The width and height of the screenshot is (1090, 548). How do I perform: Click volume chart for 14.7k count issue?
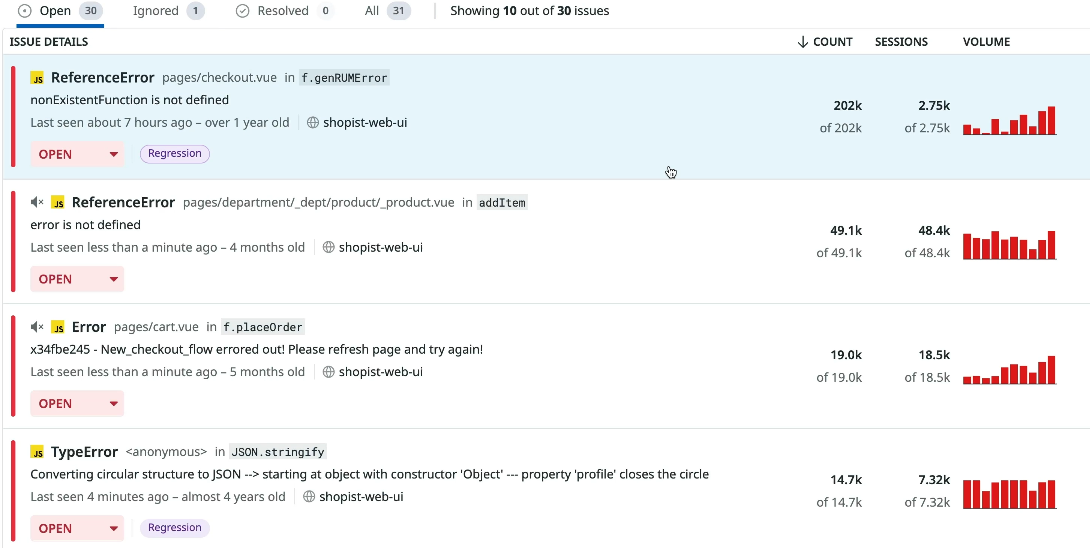[1009, 494]
